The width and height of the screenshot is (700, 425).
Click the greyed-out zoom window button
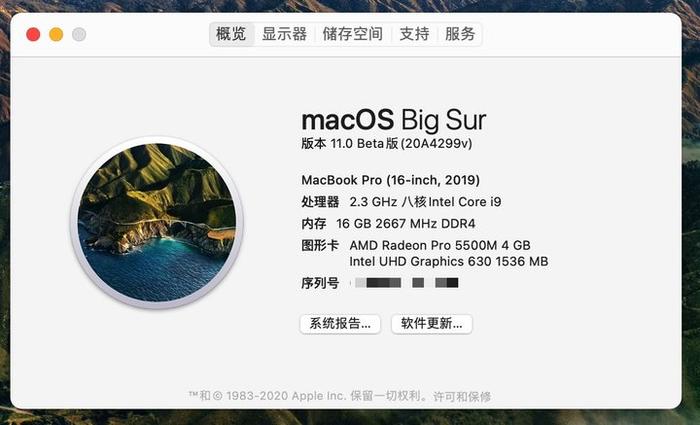[79, 34]
